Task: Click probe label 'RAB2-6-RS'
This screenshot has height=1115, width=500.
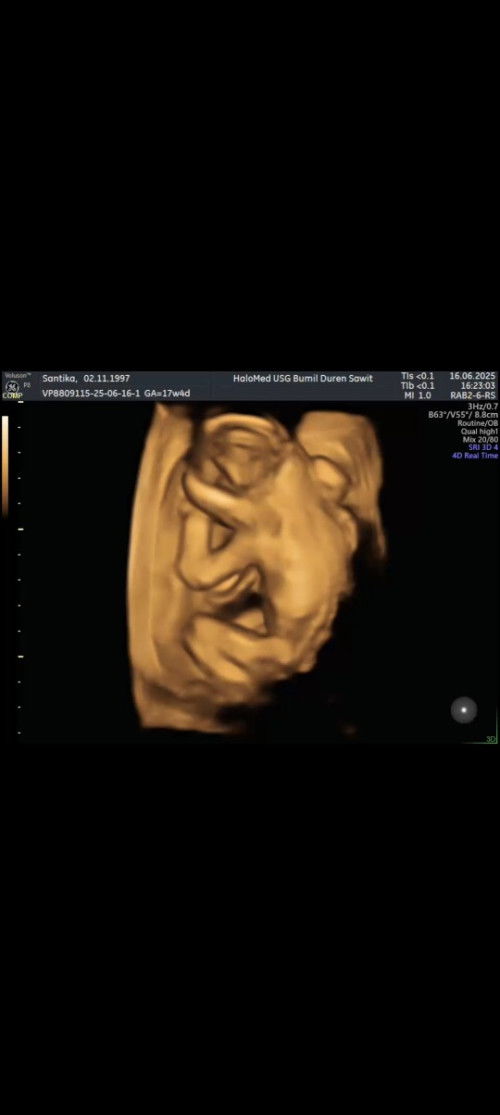Action: pyautogui.click(x=474, y=395)
